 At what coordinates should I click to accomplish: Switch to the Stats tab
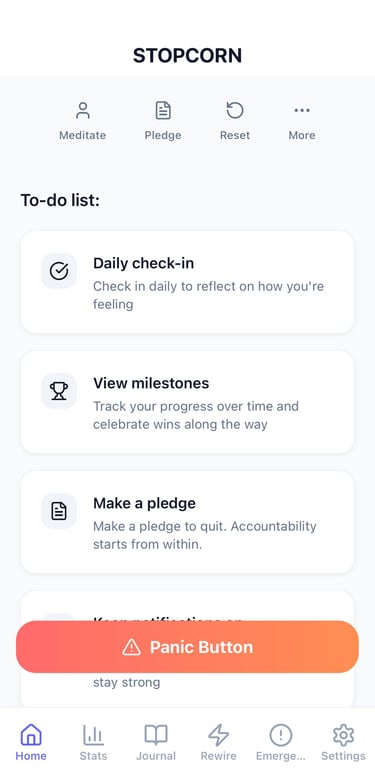[93, 743]
